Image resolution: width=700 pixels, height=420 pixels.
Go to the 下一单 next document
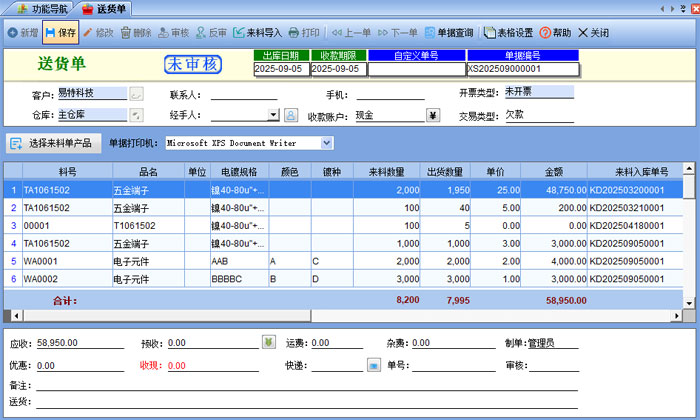click(x=397, y=32)
